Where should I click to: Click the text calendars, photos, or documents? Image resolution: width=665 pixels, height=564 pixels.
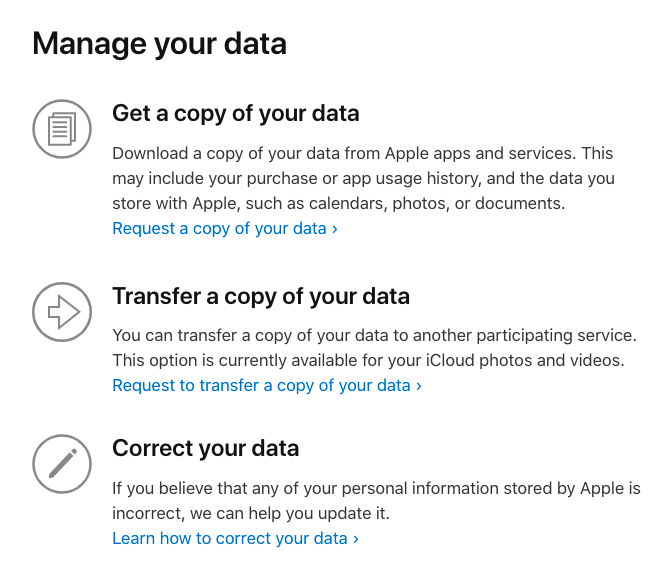coord(437,204)
